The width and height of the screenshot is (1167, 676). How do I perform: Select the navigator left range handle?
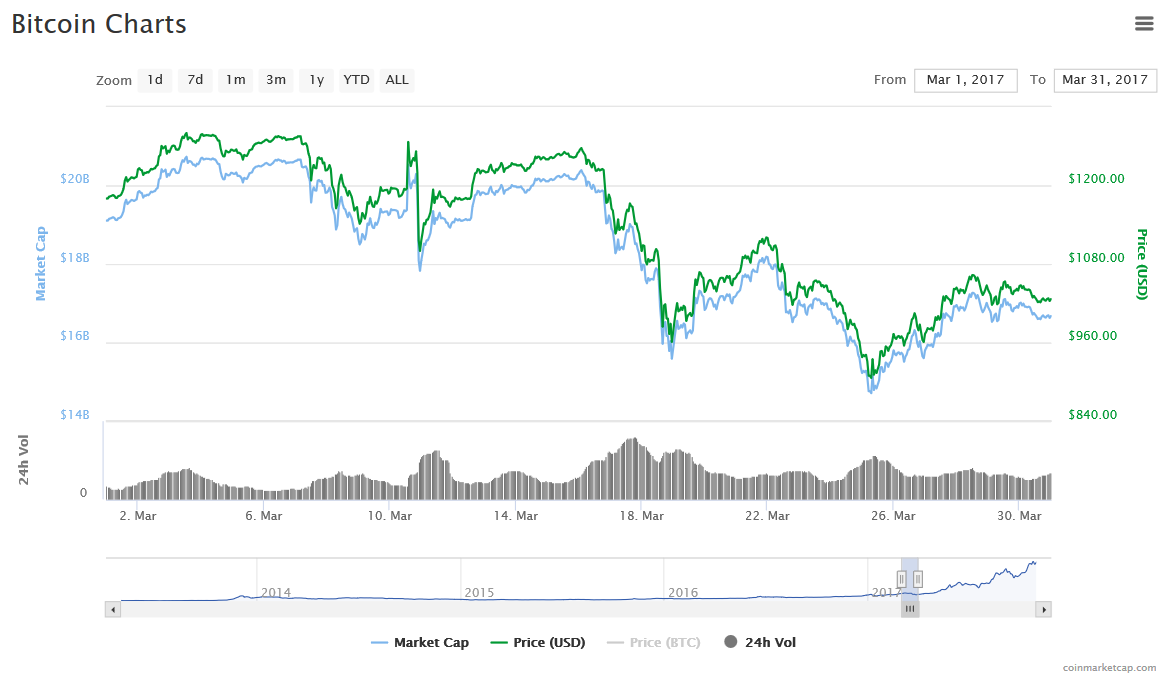901,579
